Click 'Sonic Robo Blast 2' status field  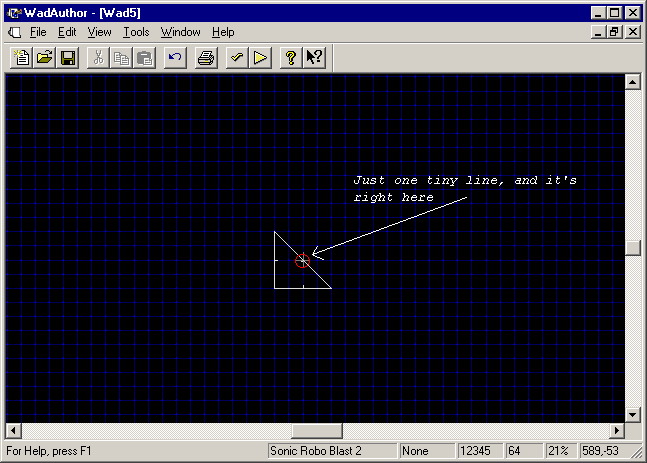point(332,451)
